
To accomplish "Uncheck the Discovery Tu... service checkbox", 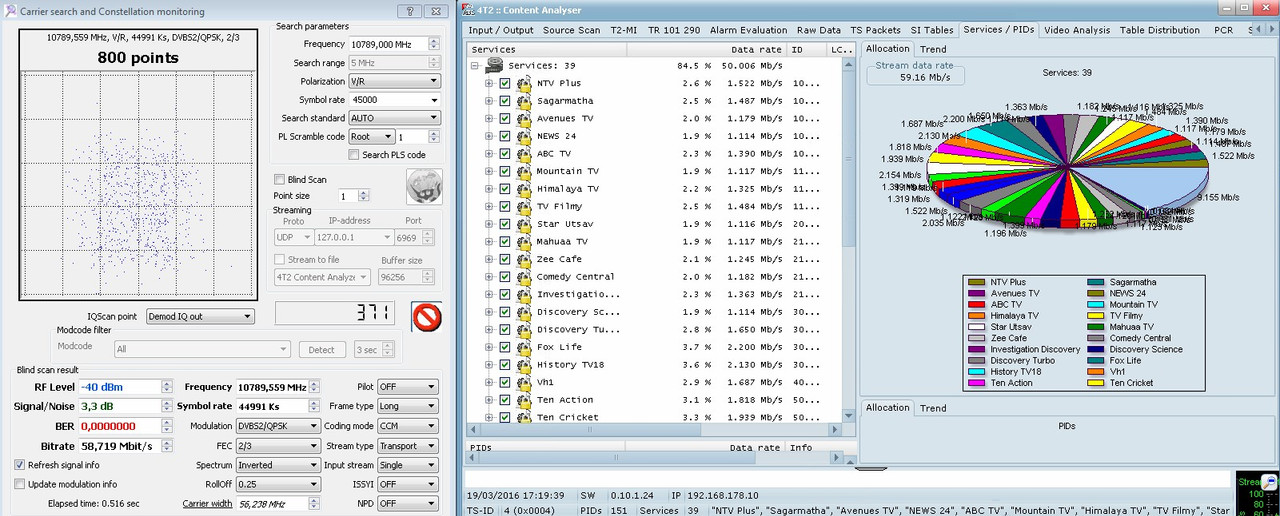I will click(505, 330).
